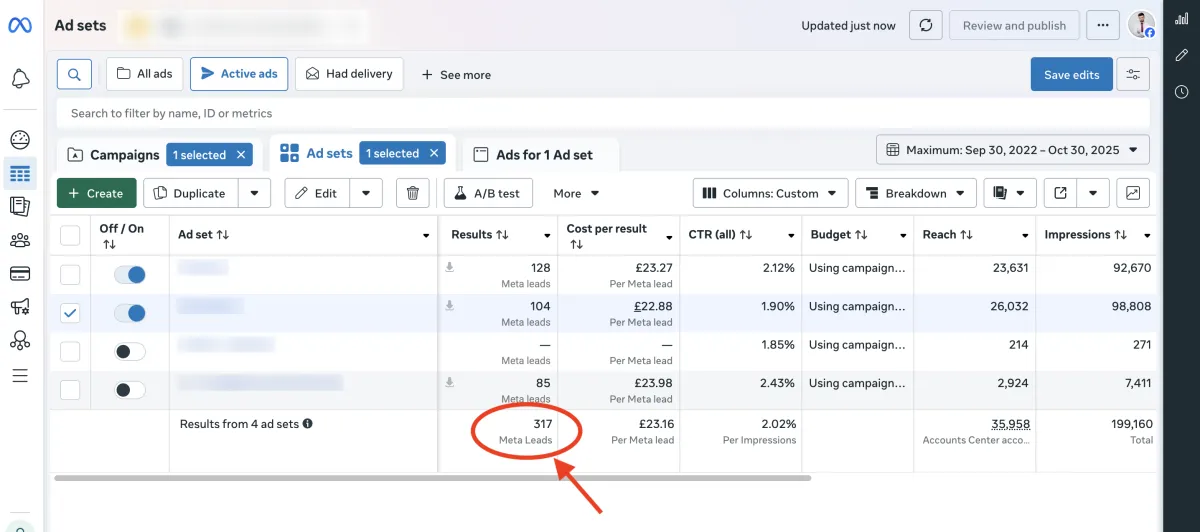Open the billing card icon in sidebar

(20, 273)
